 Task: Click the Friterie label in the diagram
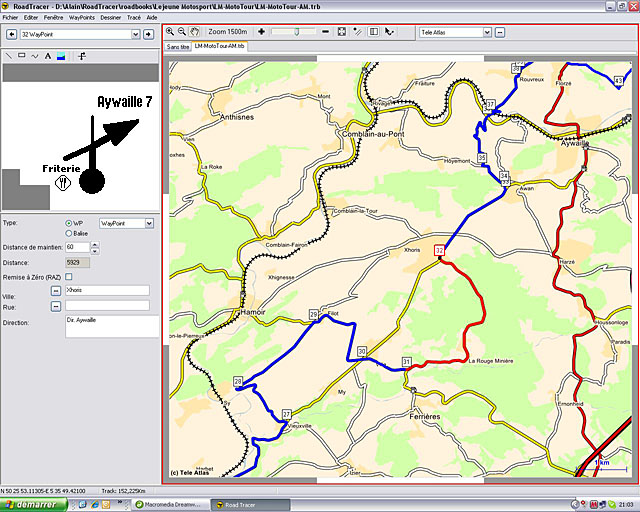point(61,168)
